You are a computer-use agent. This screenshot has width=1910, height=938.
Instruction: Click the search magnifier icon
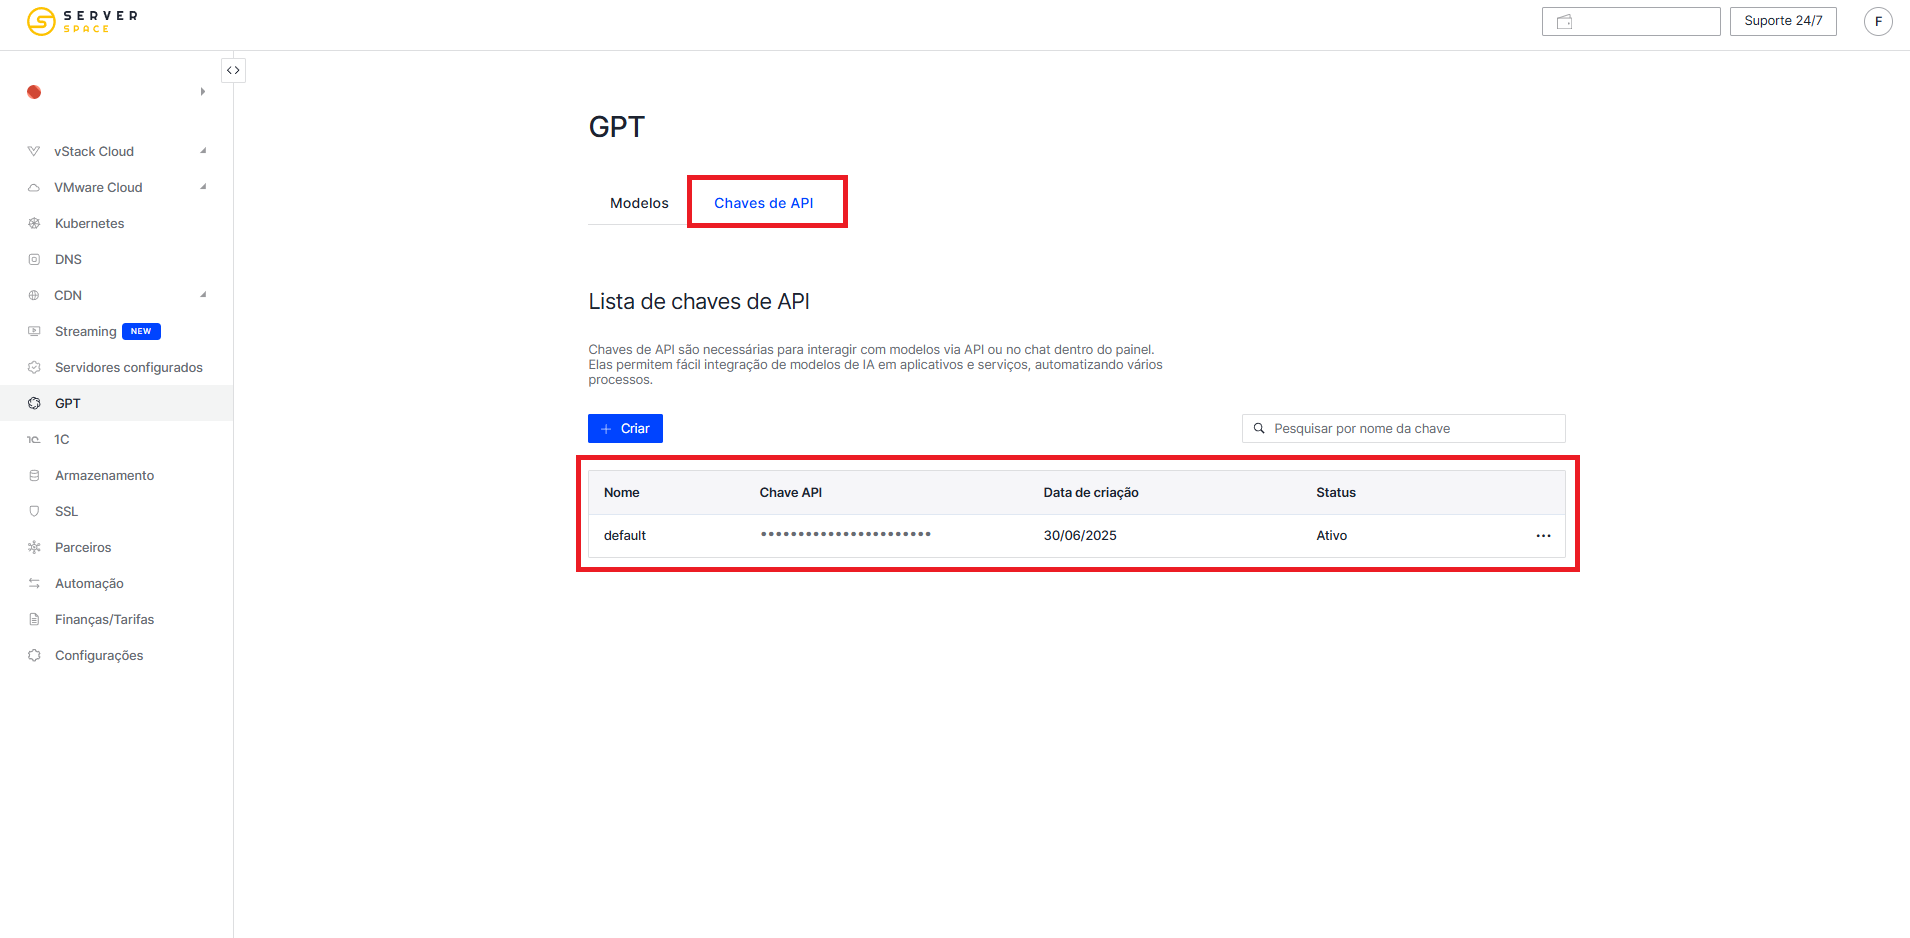[1259, 428]
